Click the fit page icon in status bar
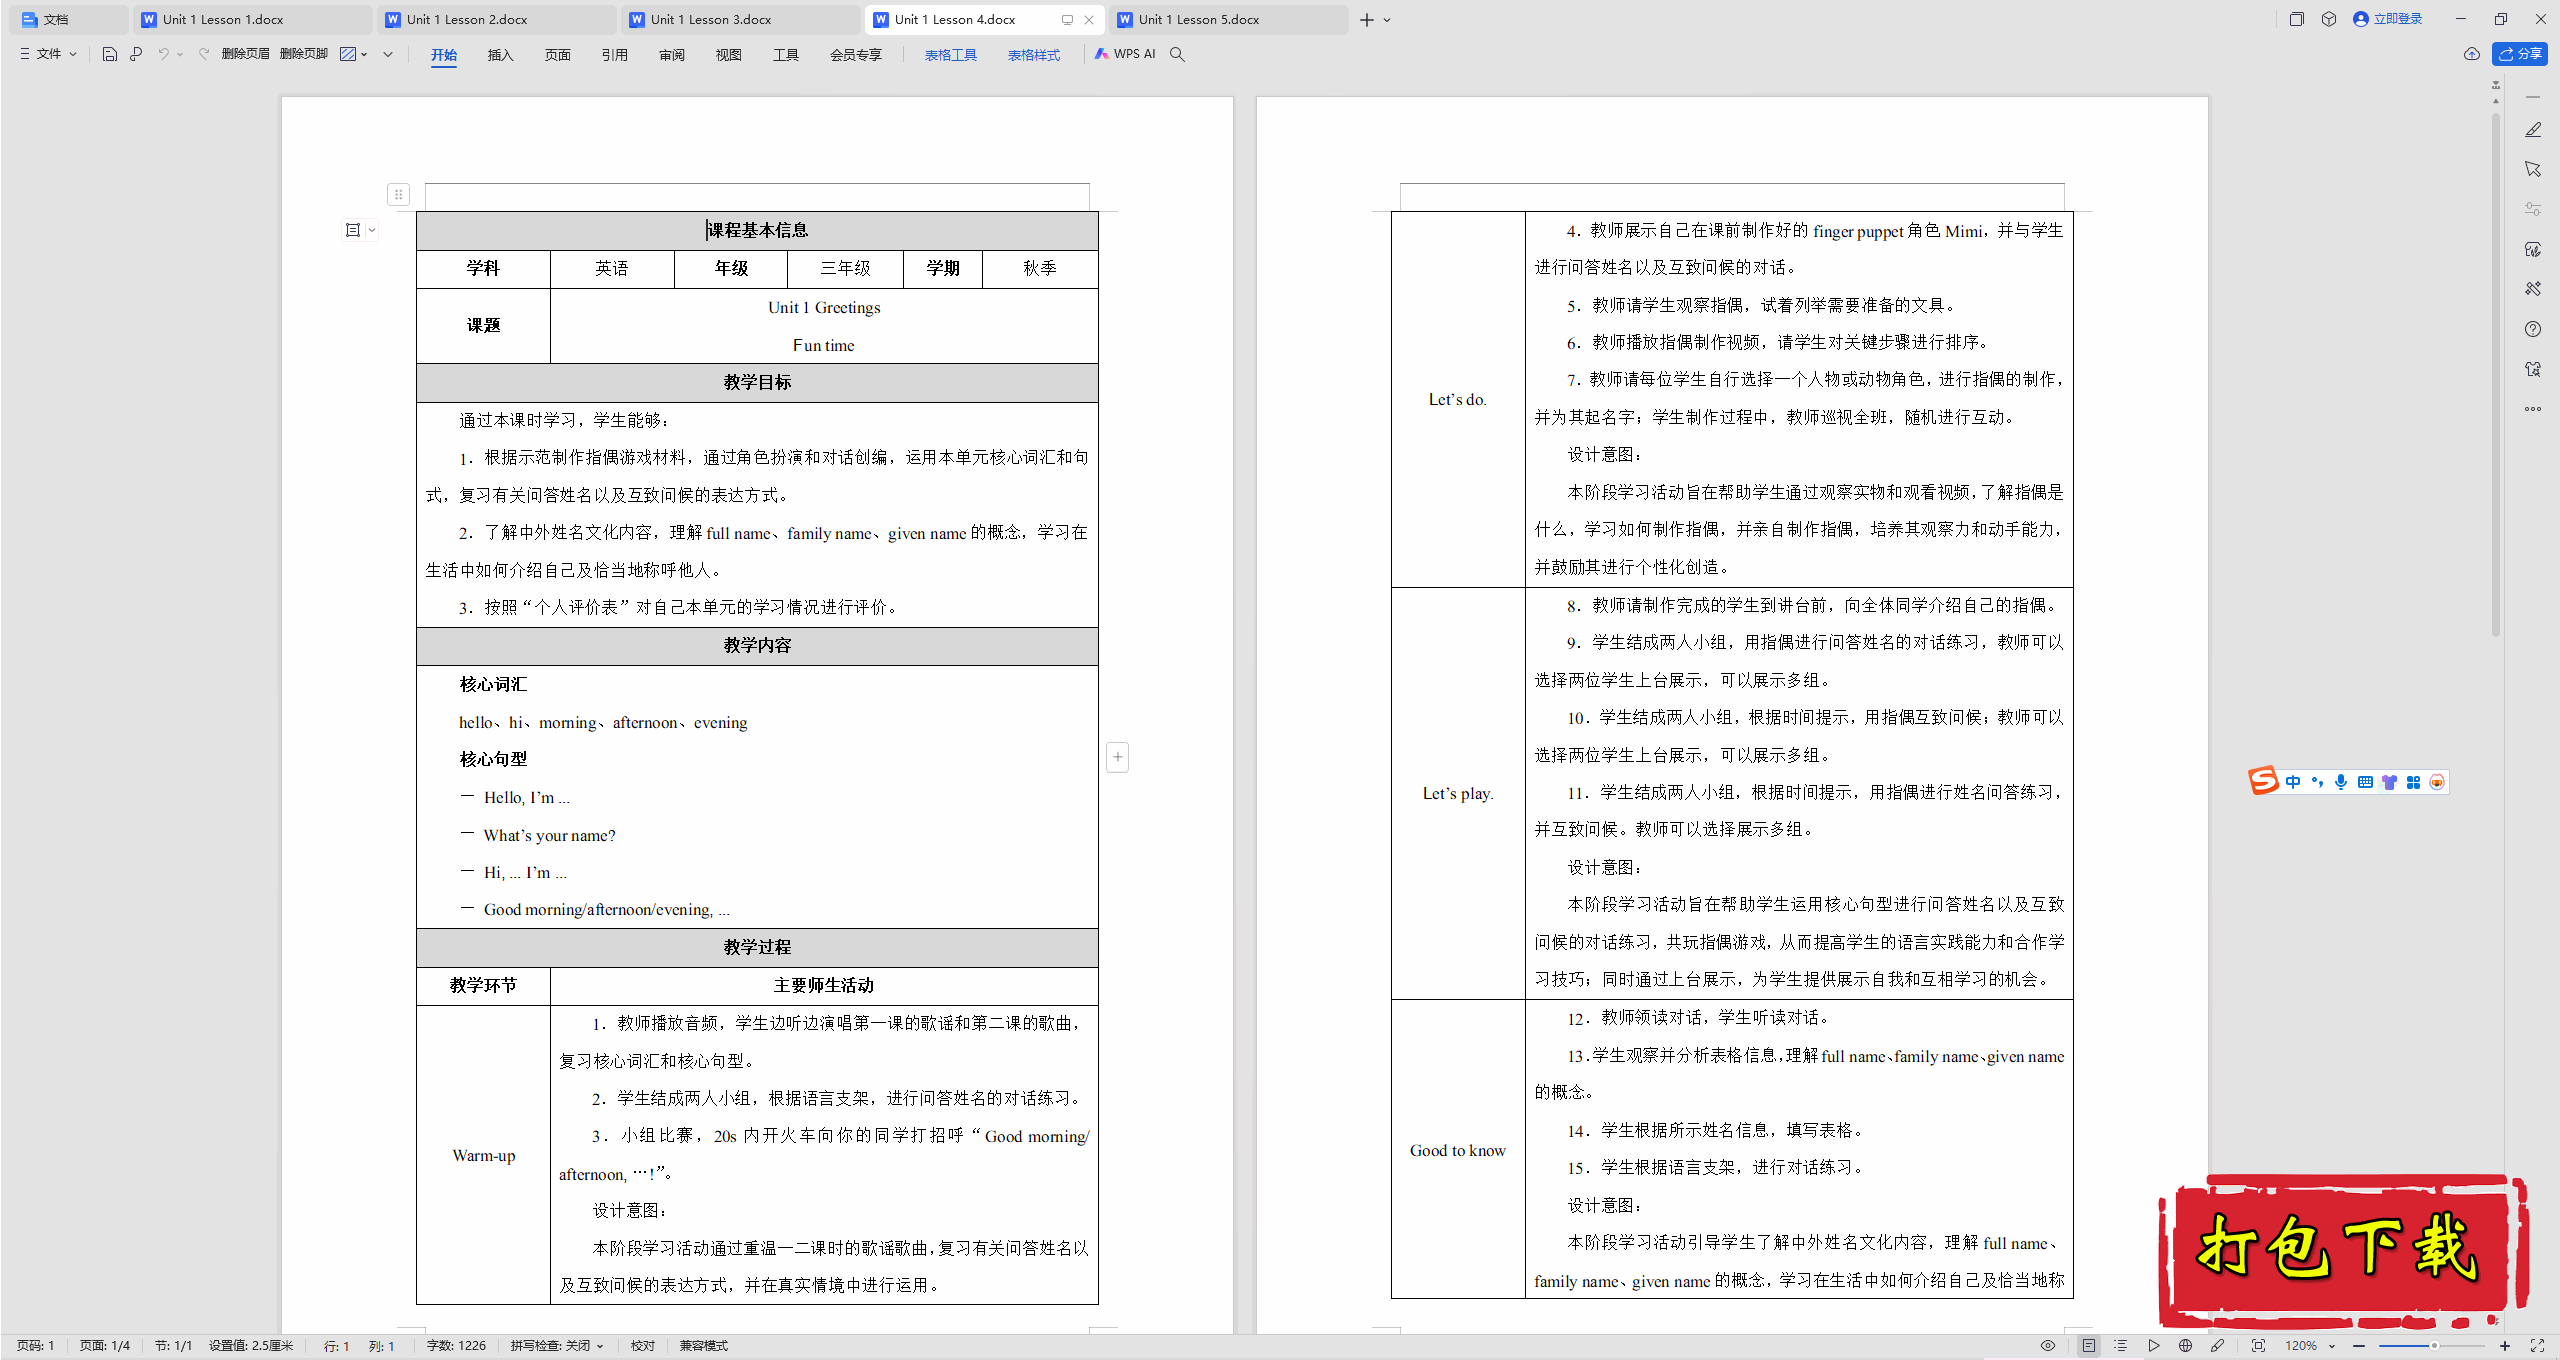Image resolution: width=2560 pixels, height=1360 pixels. tap(2258, 1346)
